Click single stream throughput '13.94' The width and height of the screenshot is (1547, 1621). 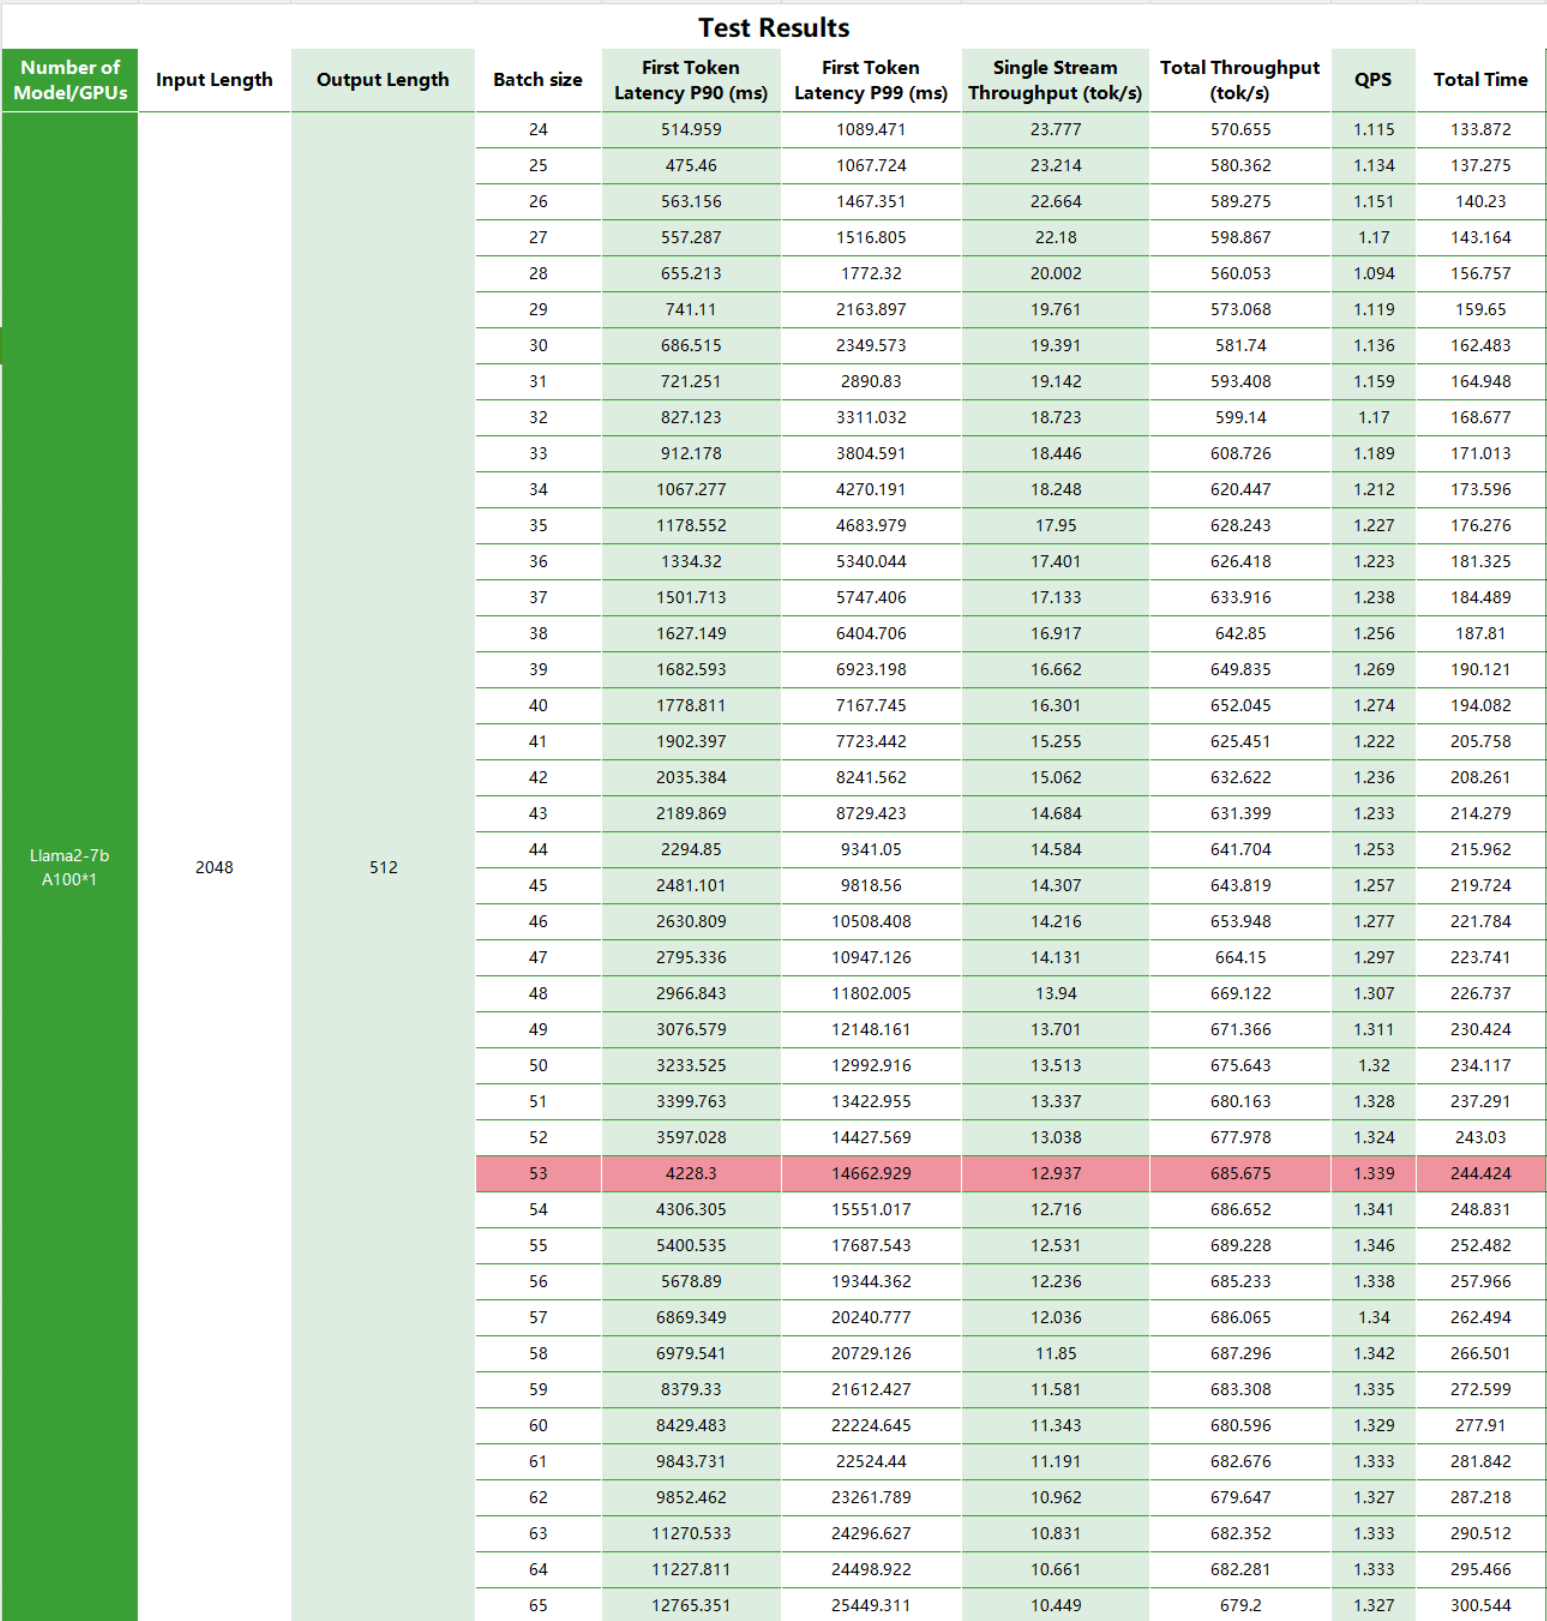pos(1055,993)
